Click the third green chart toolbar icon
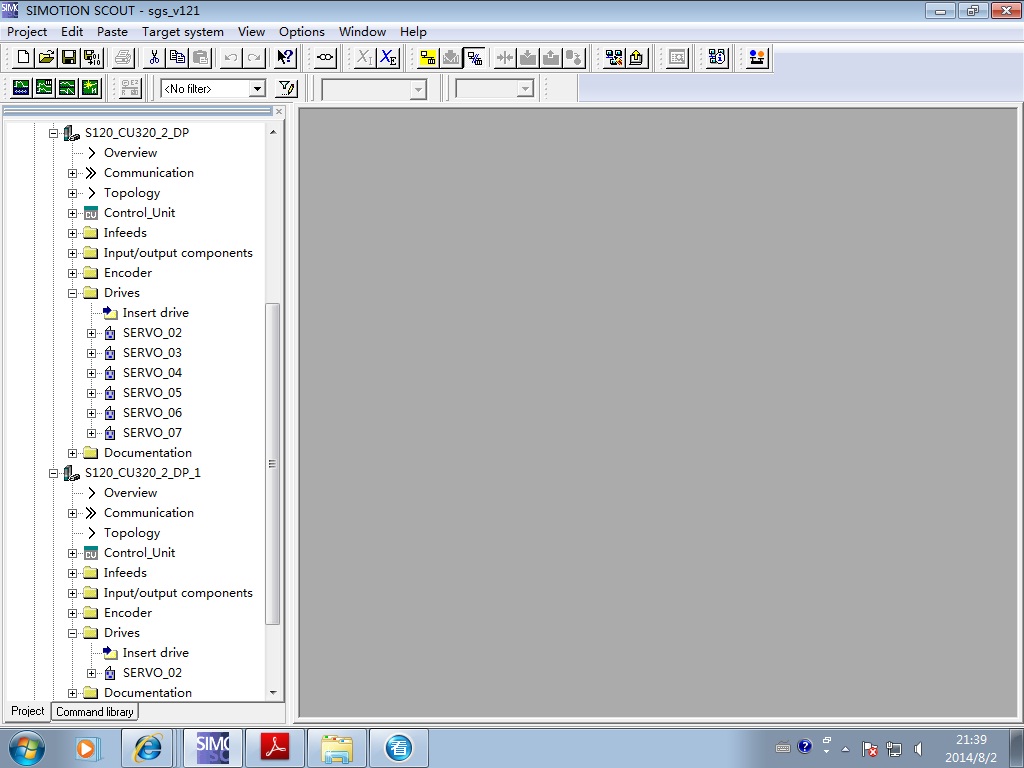 click(x=67, y=88)
